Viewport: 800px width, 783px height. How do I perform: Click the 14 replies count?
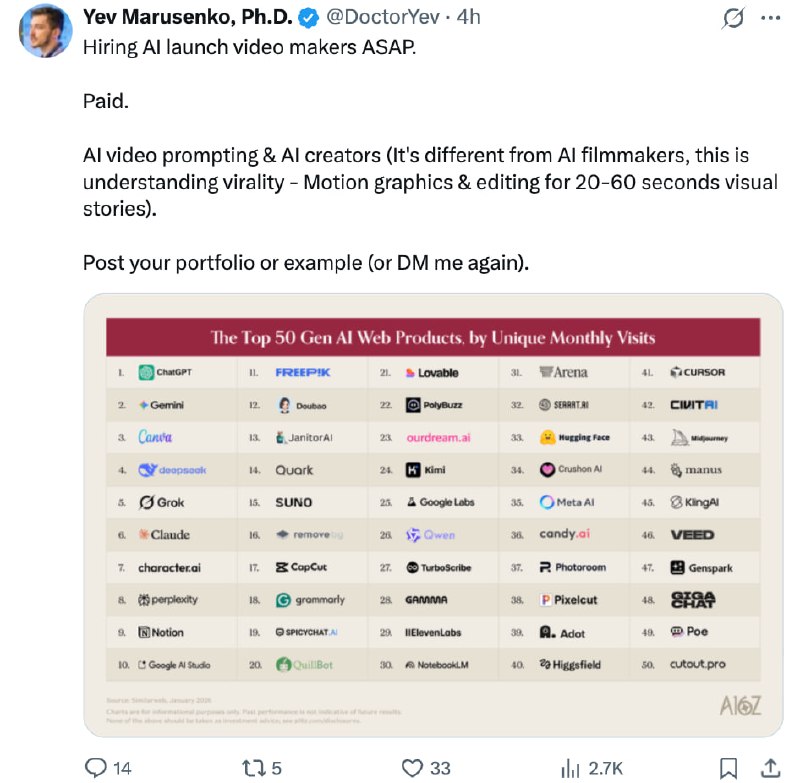(x=122, y=767)
